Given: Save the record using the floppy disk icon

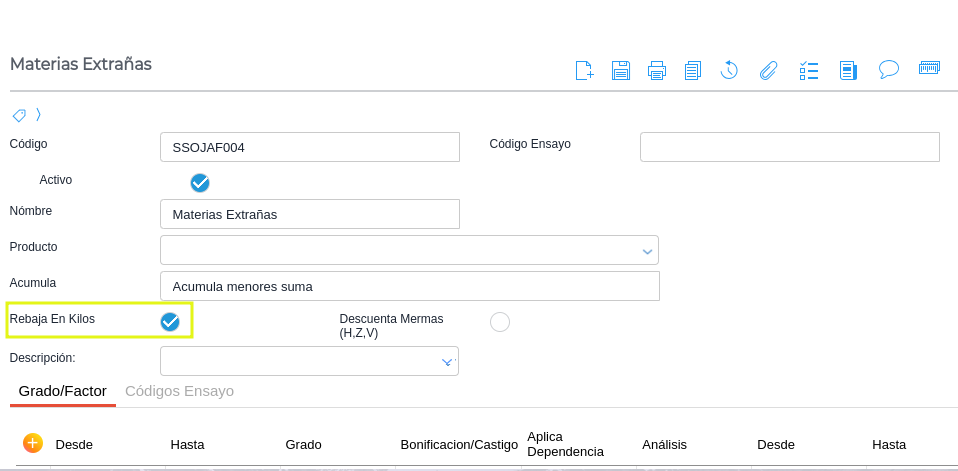Looking at the screenshot, I should point(621,70).
